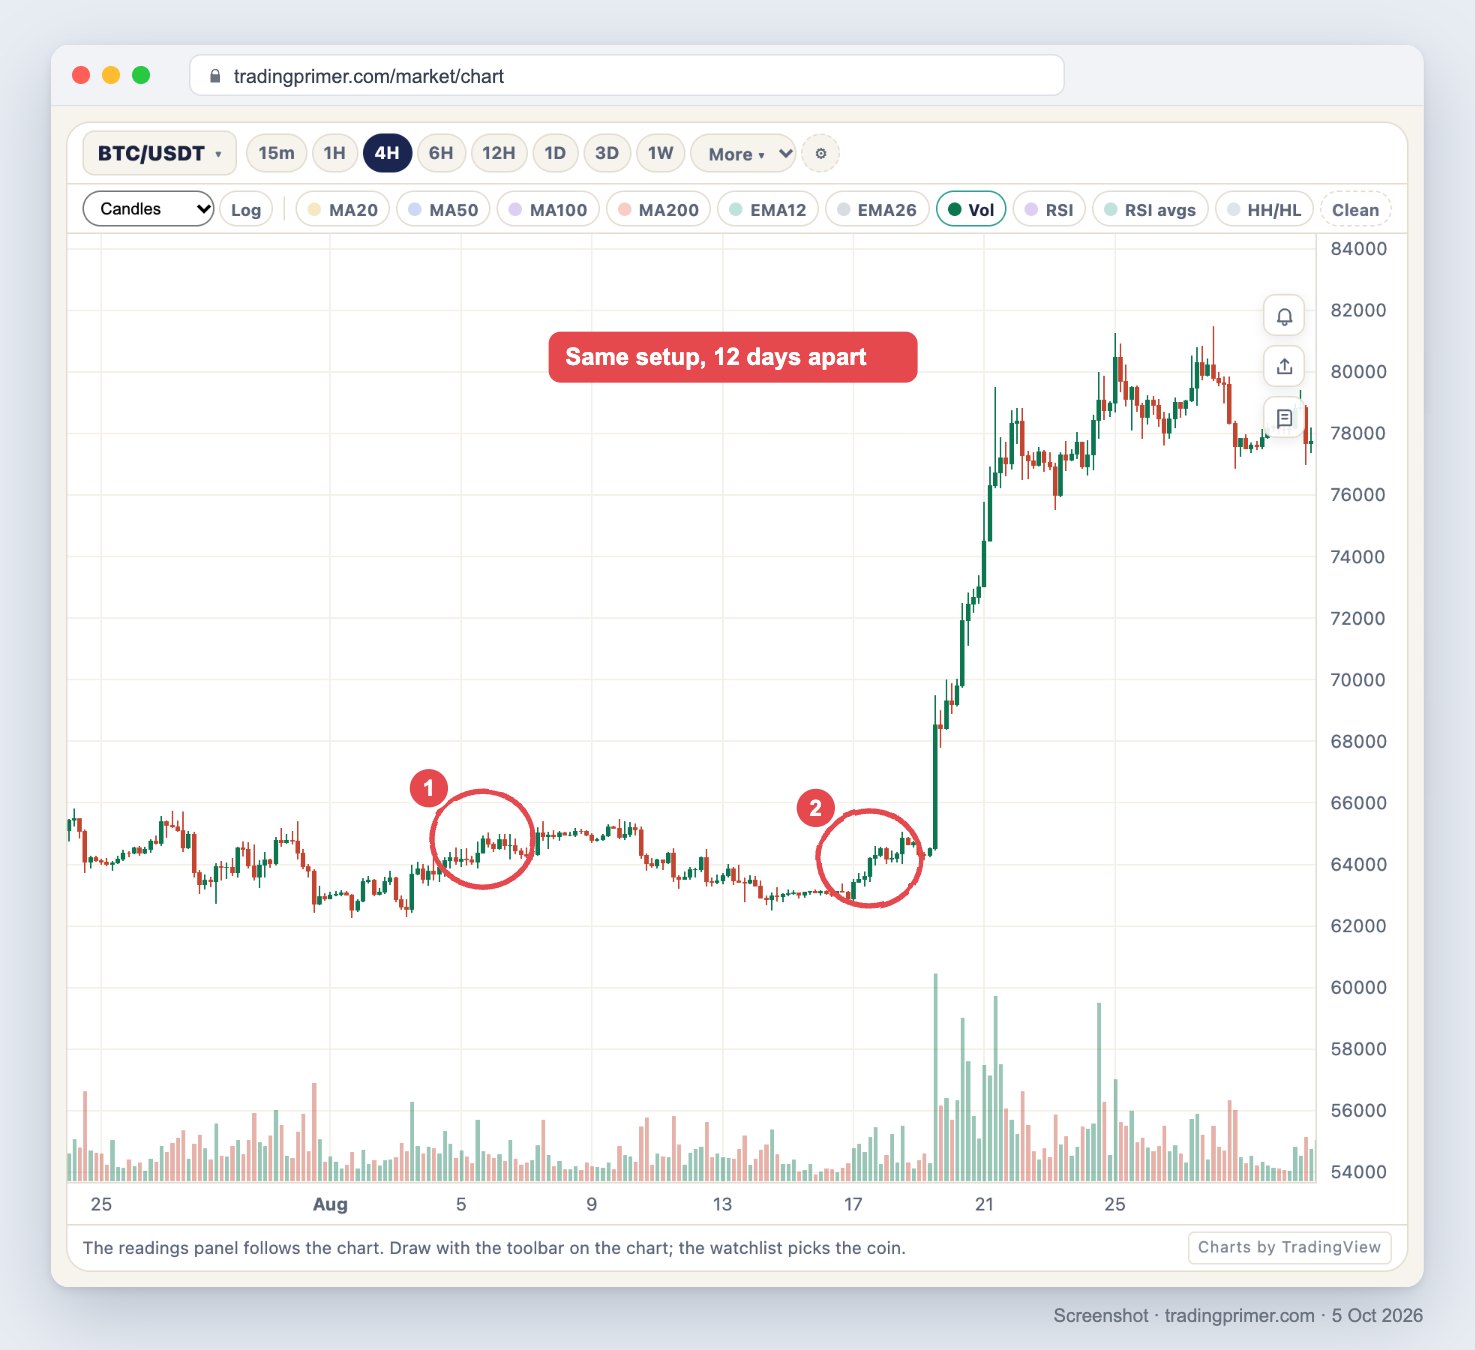Image resolution: width=1475 pixels, height=1350 pixels.
Task: Enable the MA100 overlay
Action: pos(548,210)
